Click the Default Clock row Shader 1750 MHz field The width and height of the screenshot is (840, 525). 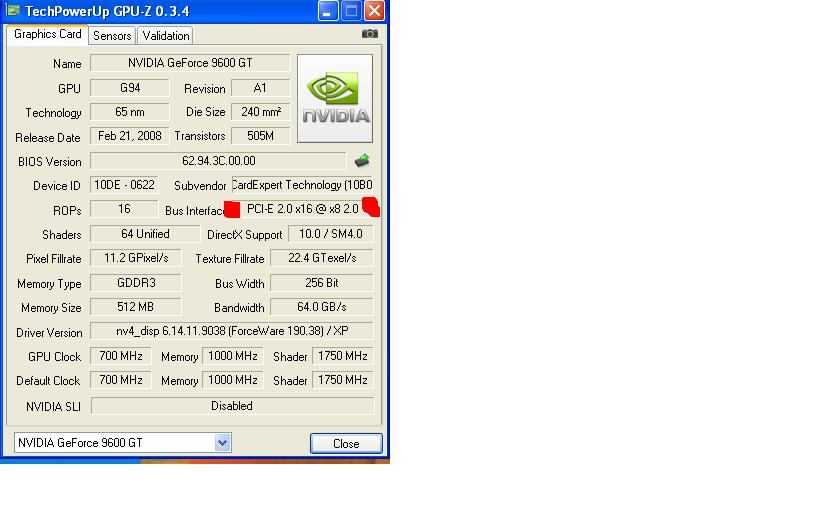point(343,380)
